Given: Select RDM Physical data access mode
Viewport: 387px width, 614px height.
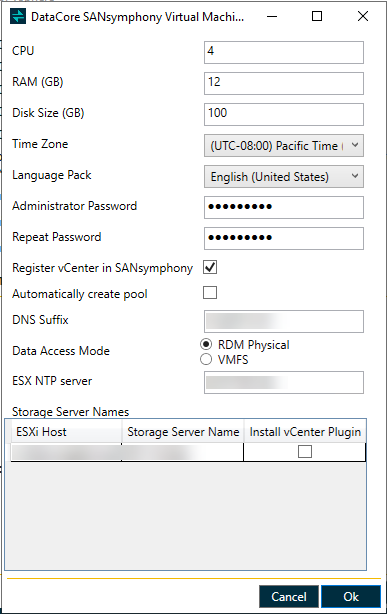Looking at the screenshot, I should click(x=206, y=345).
